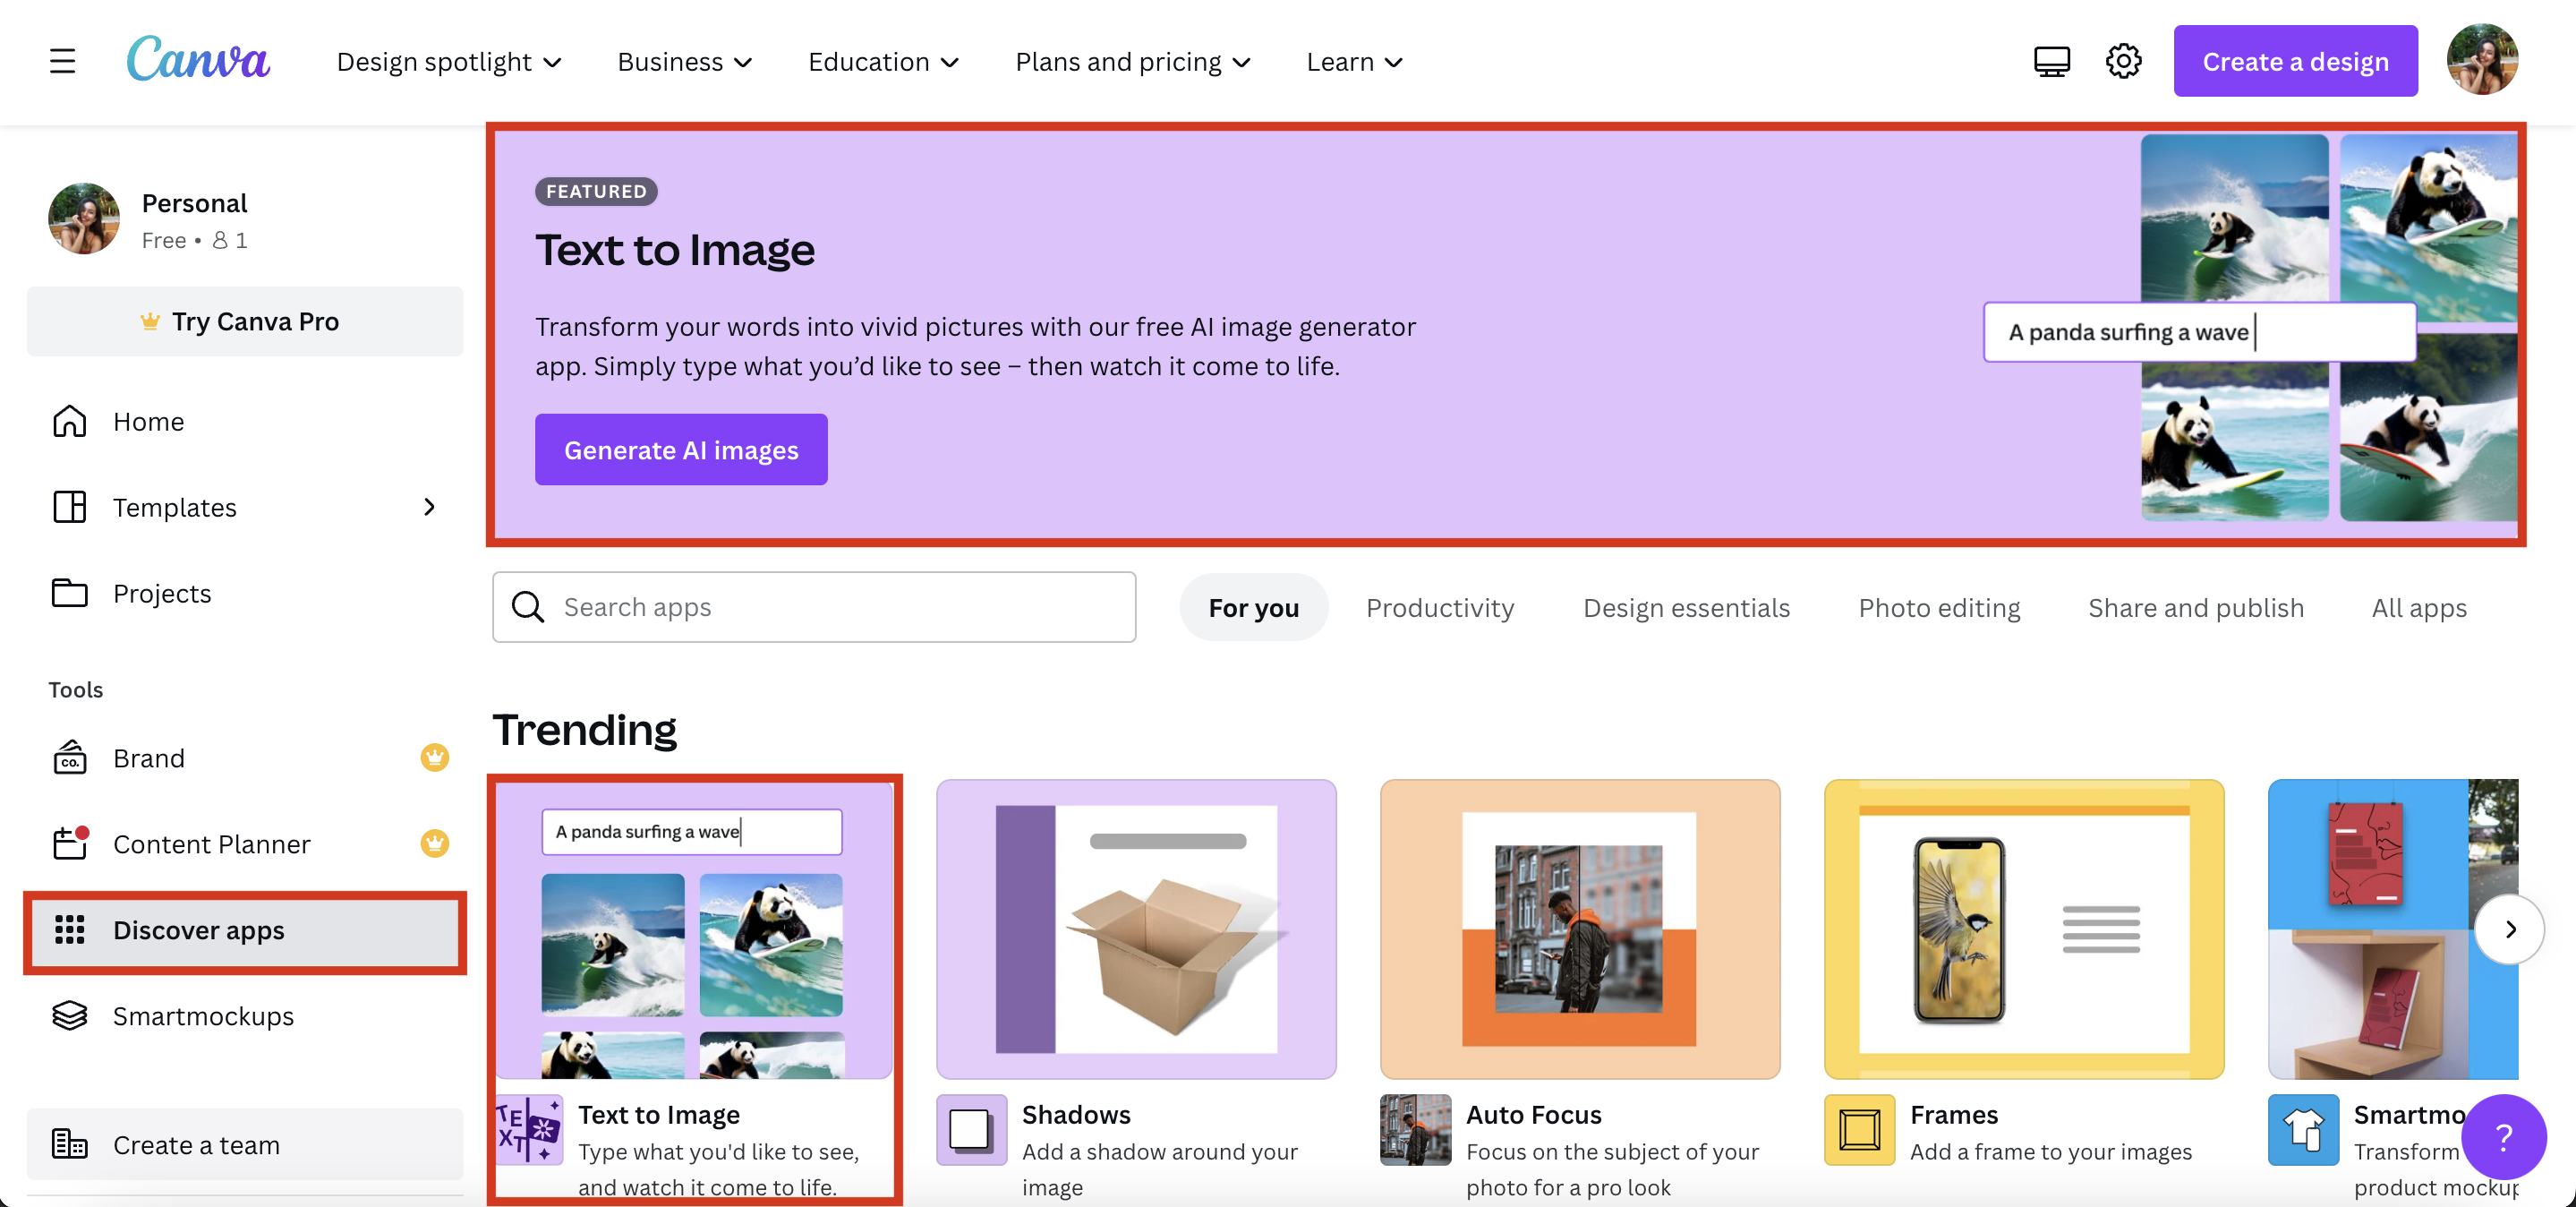Image resolution: width=2576 pixels, height=1207 pixels.
Task: Click the Smartmockups layers icon
Action: [69, 1016]
